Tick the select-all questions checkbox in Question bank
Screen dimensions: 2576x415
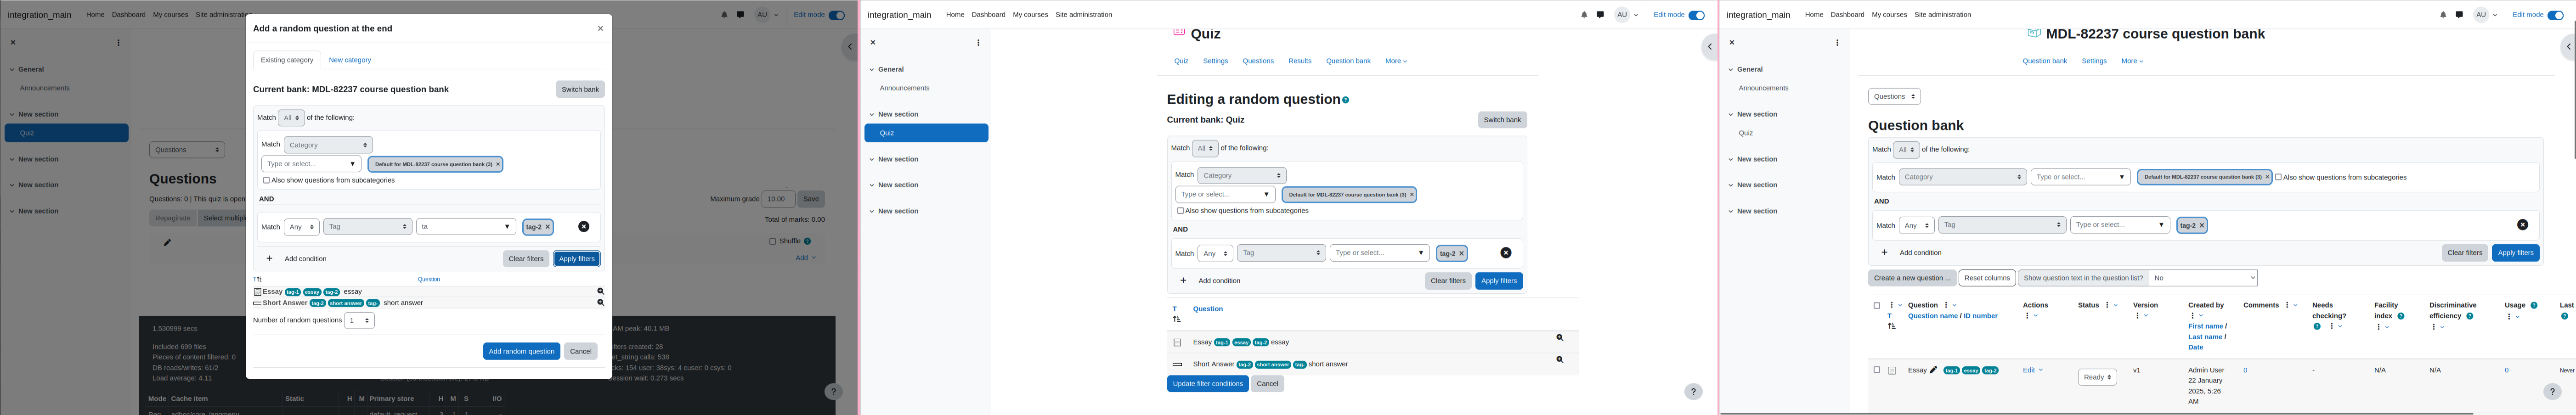1876,306
